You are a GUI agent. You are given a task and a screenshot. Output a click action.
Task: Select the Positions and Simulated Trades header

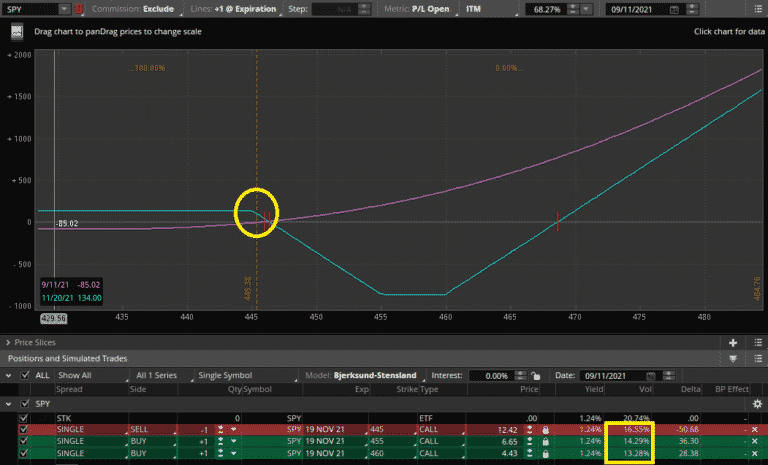(65, 357)
